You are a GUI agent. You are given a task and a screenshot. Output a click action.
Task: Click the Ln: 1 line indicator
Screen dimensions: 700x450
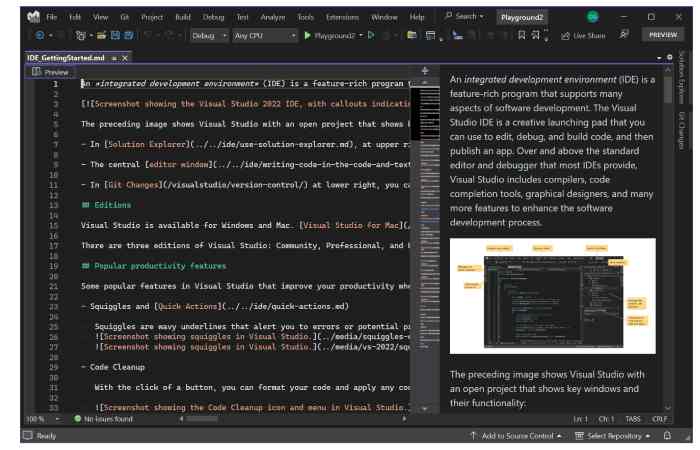coord(580,419)
